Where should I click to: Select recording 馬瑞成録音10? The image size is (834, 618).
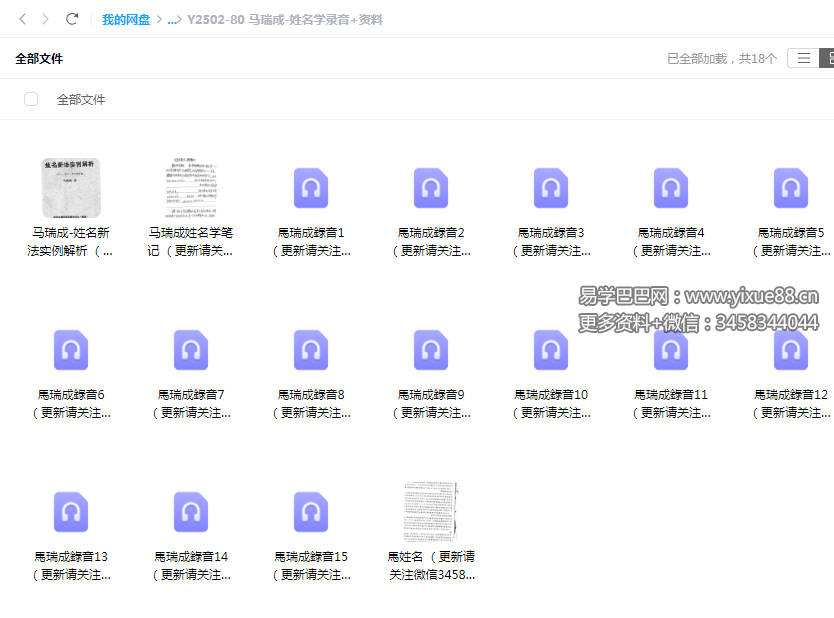550,350
